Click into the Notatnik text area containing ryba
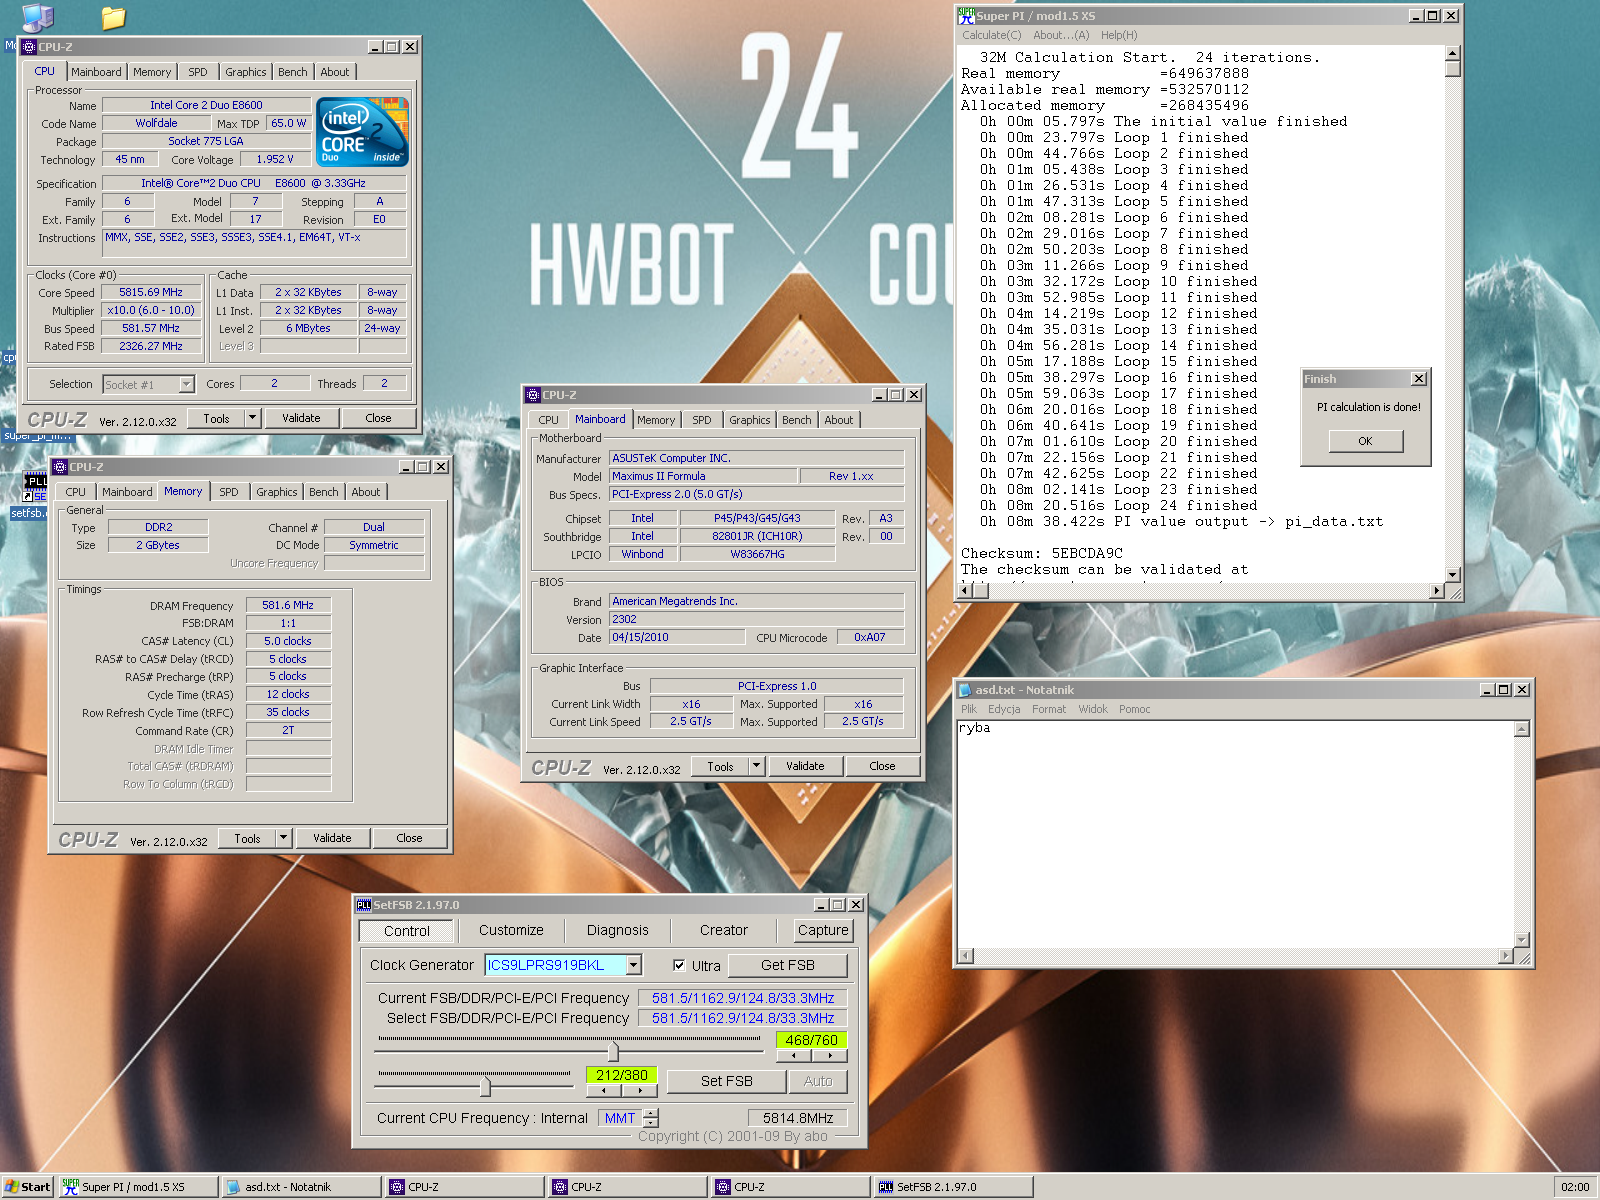Image resolution: width=1600 pixels, height=1200 pixels. tap(1236, 834)
